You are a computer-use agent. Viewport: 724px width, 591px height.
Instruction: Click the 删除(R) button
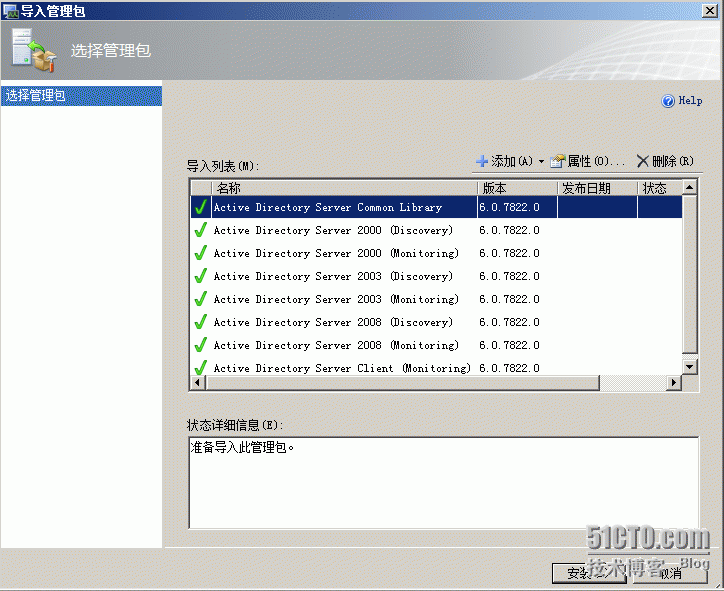[665, 161]
